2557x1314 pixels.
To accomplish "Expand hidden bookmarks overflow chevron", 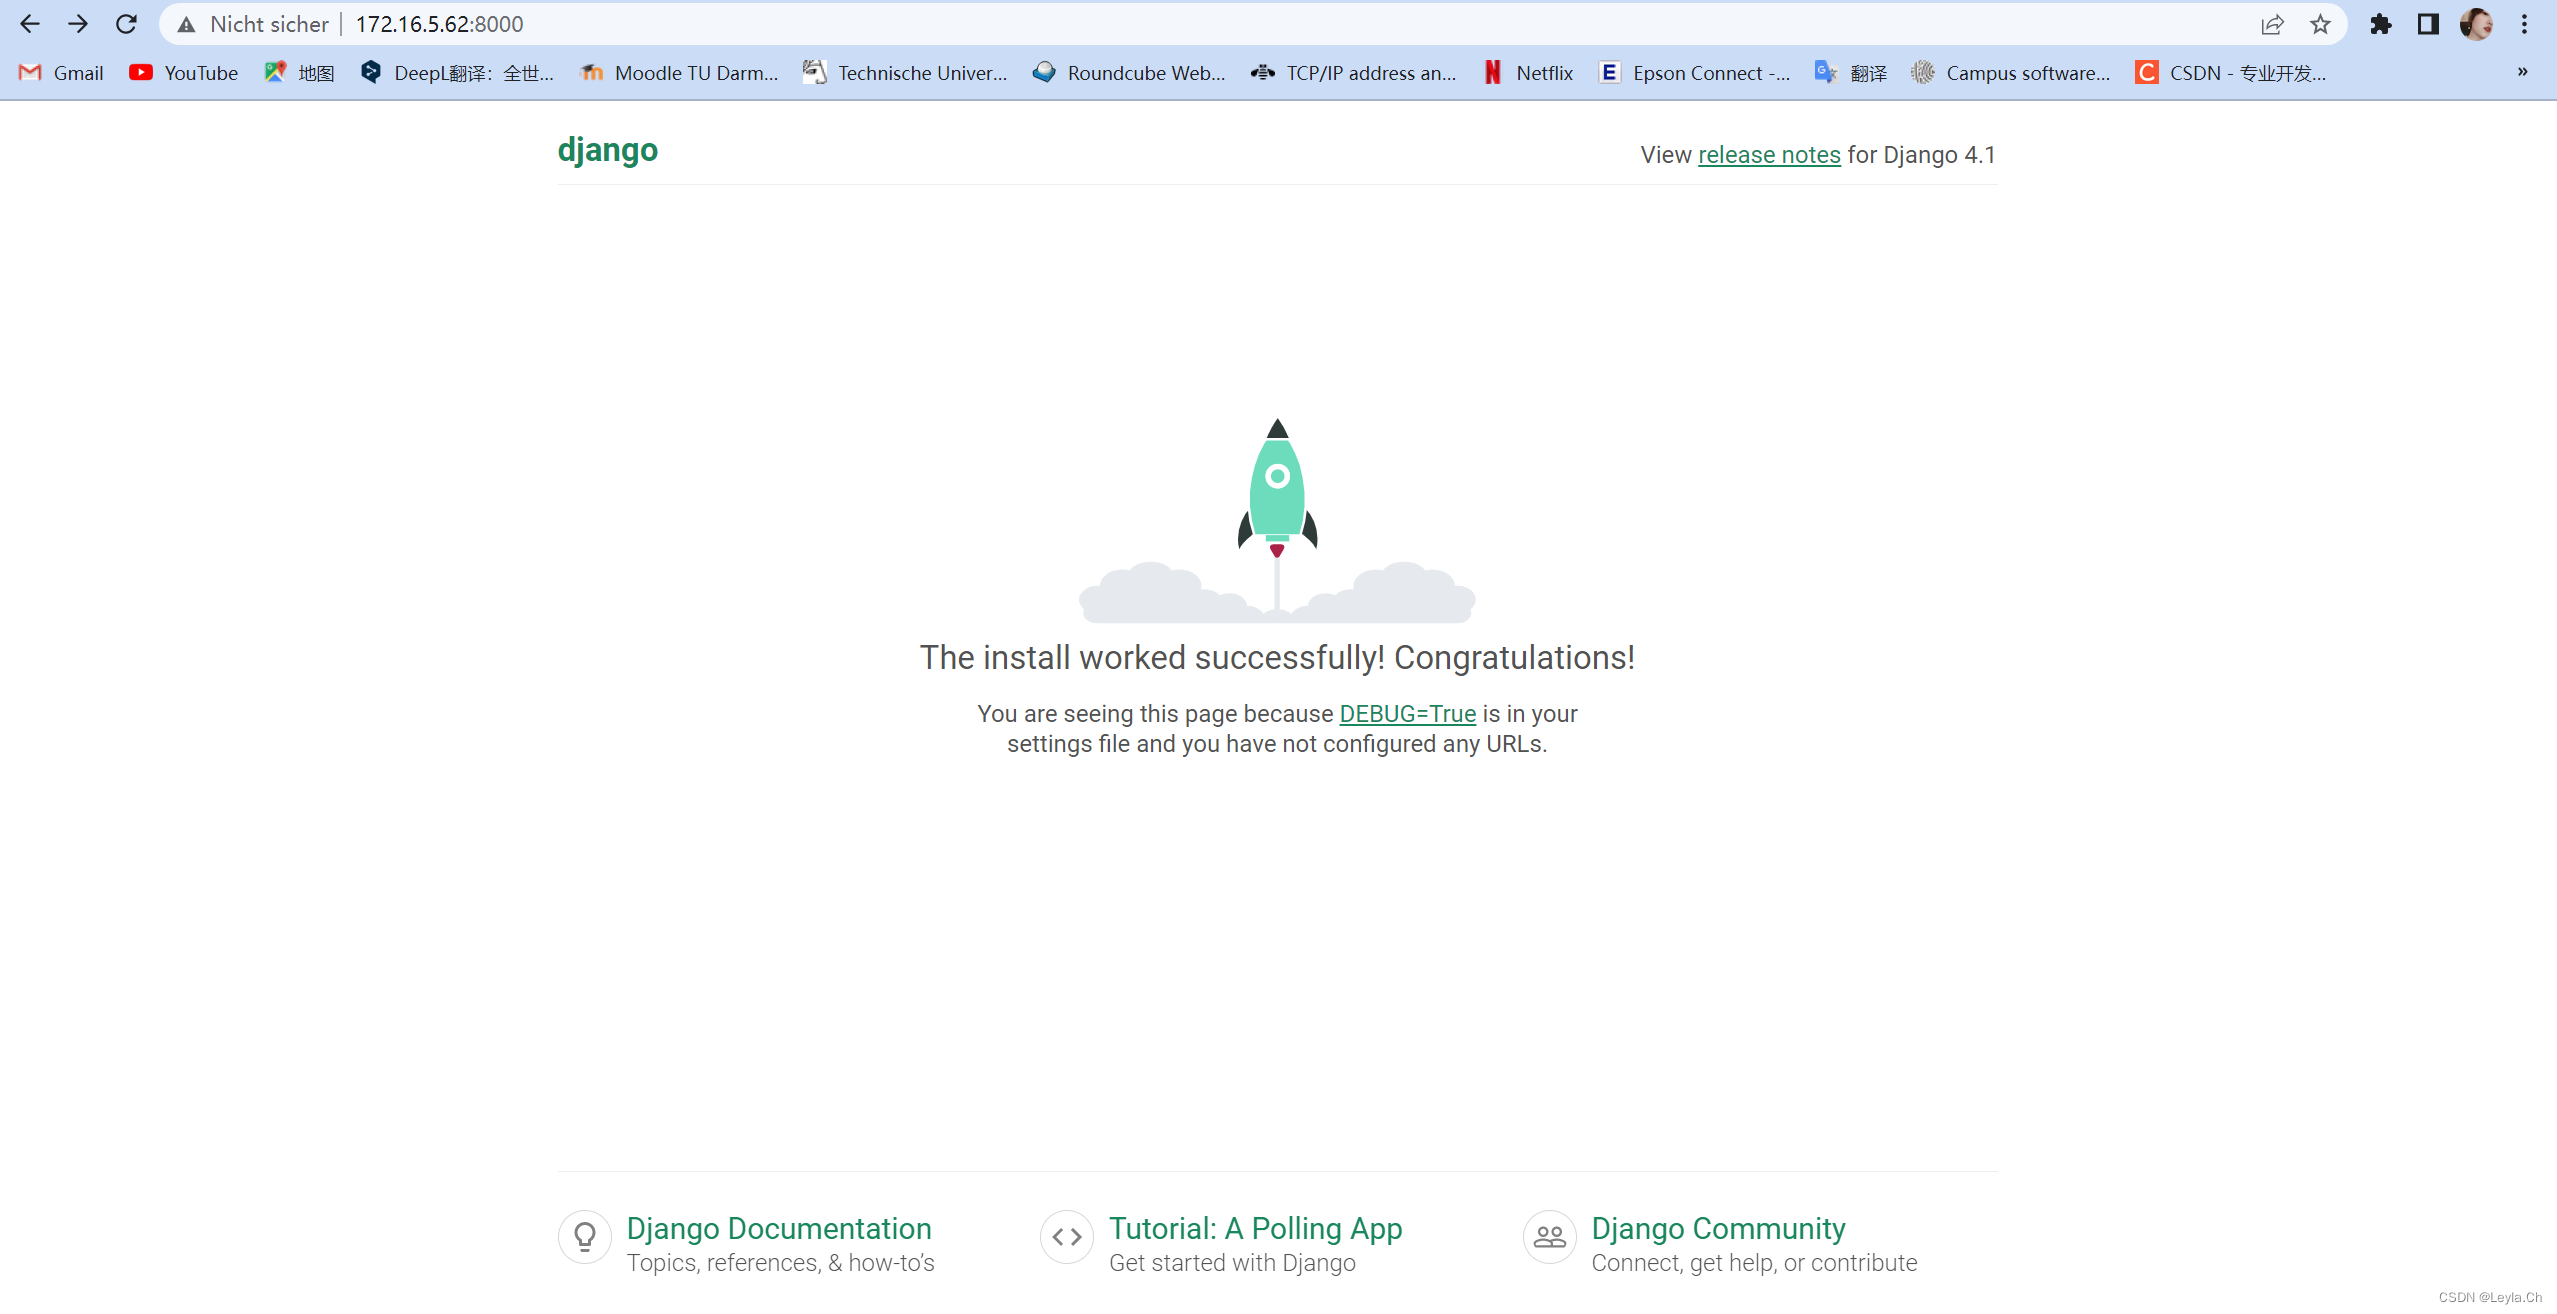I will point(2522,72).
